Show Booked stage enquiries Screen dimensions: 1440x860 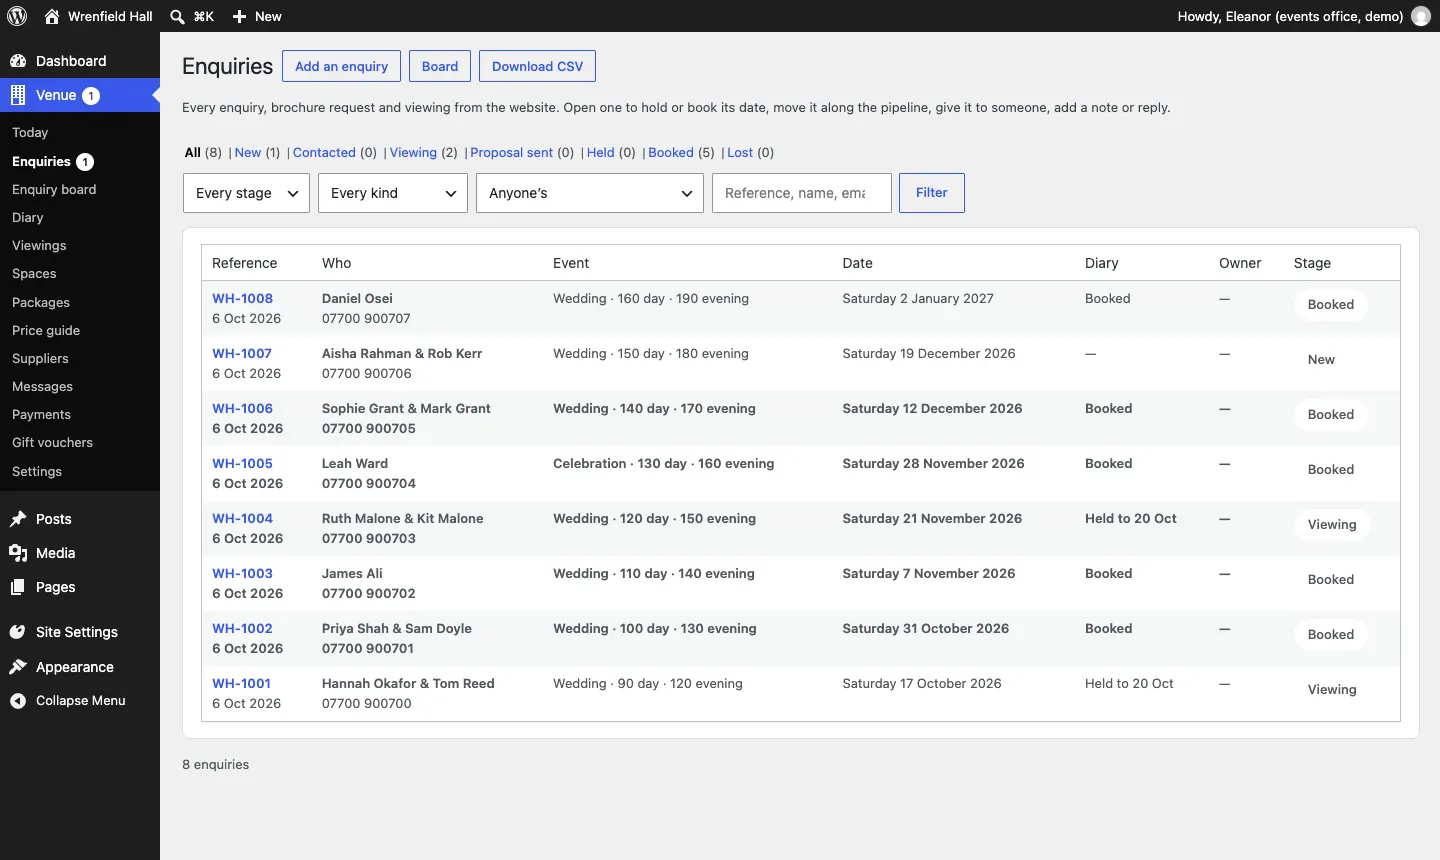click(x=671, y=153)
